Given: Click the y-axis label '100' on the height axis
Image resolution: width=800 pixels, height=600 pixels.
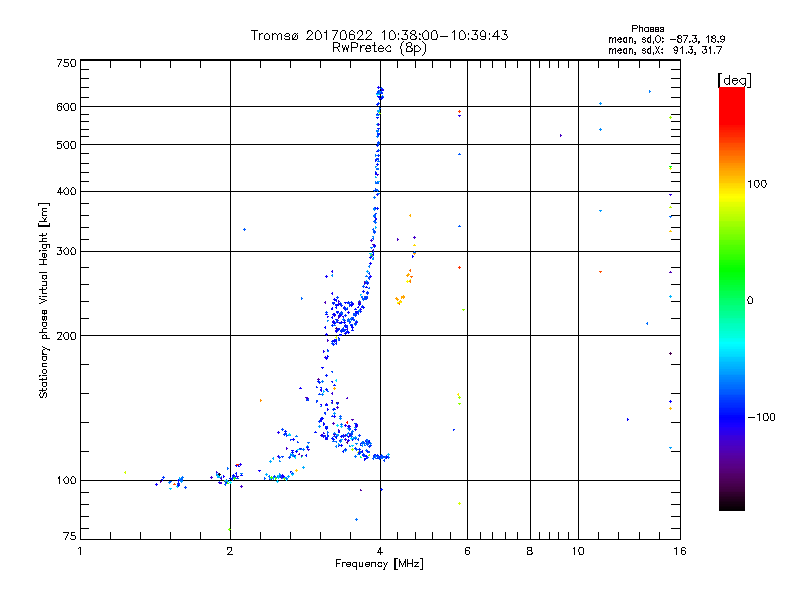Looking at the screenshot, I should 66,481.
